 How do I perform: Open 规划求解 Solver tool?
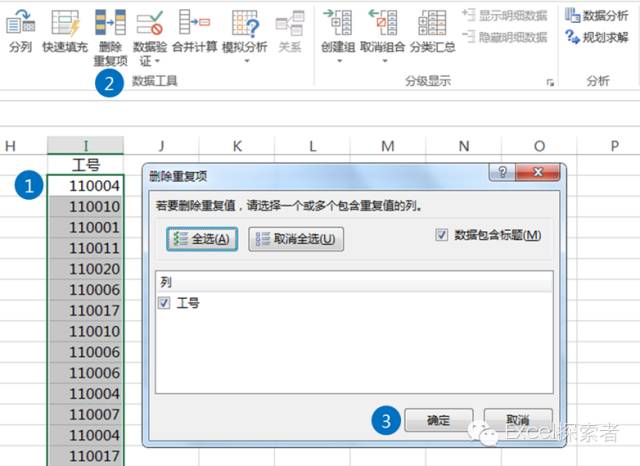point(597,37)
